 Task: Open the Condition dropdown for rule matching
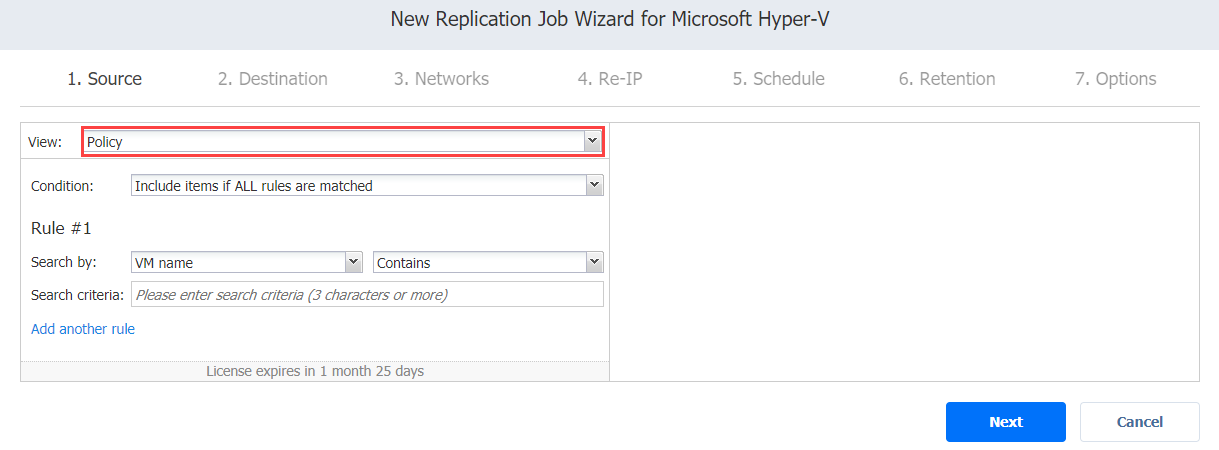367,185
